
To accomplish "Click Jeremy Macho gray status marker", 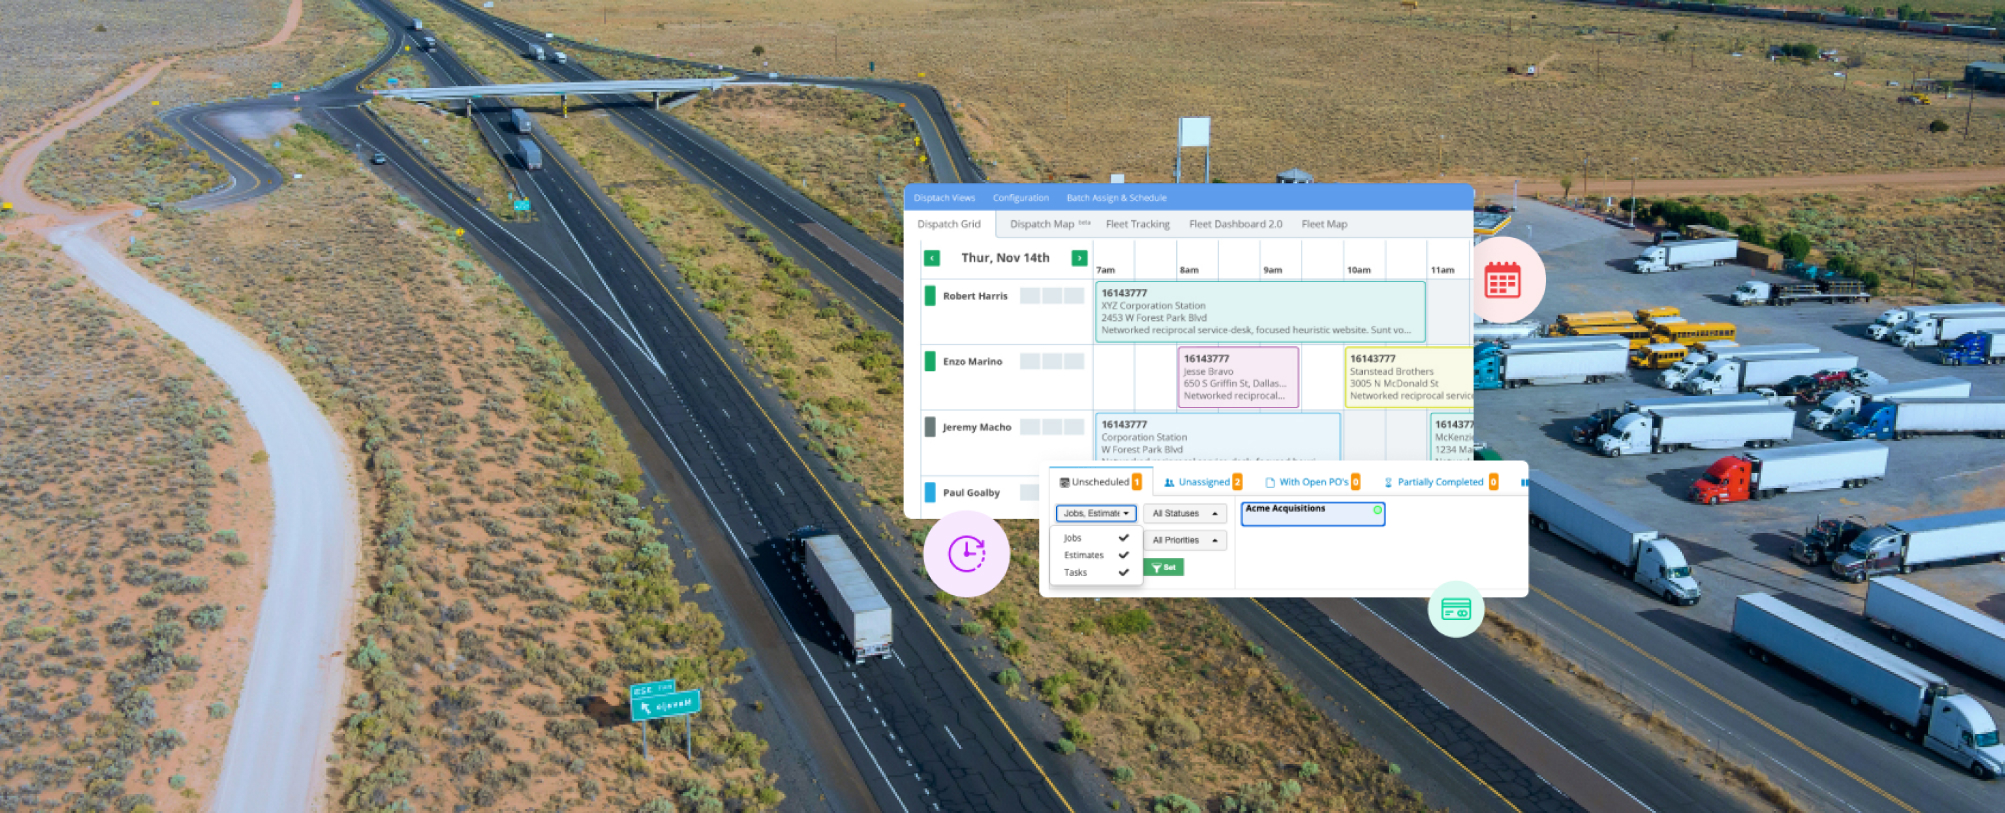I will point(930,427).
